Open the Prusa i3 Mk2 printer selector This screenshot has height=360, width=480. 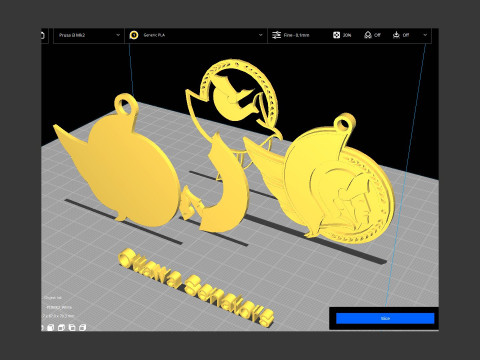click(89, 35)
